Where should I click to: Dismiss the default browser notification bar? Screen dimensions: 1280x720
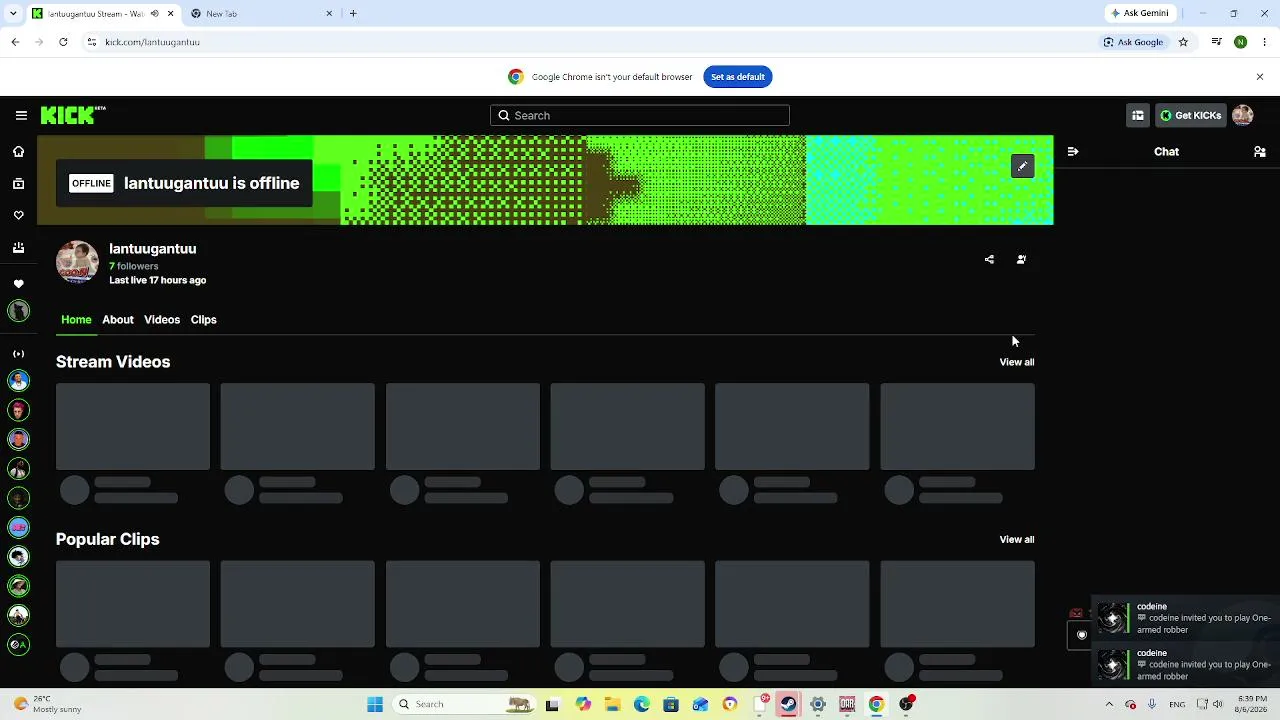pos(1260,77)
